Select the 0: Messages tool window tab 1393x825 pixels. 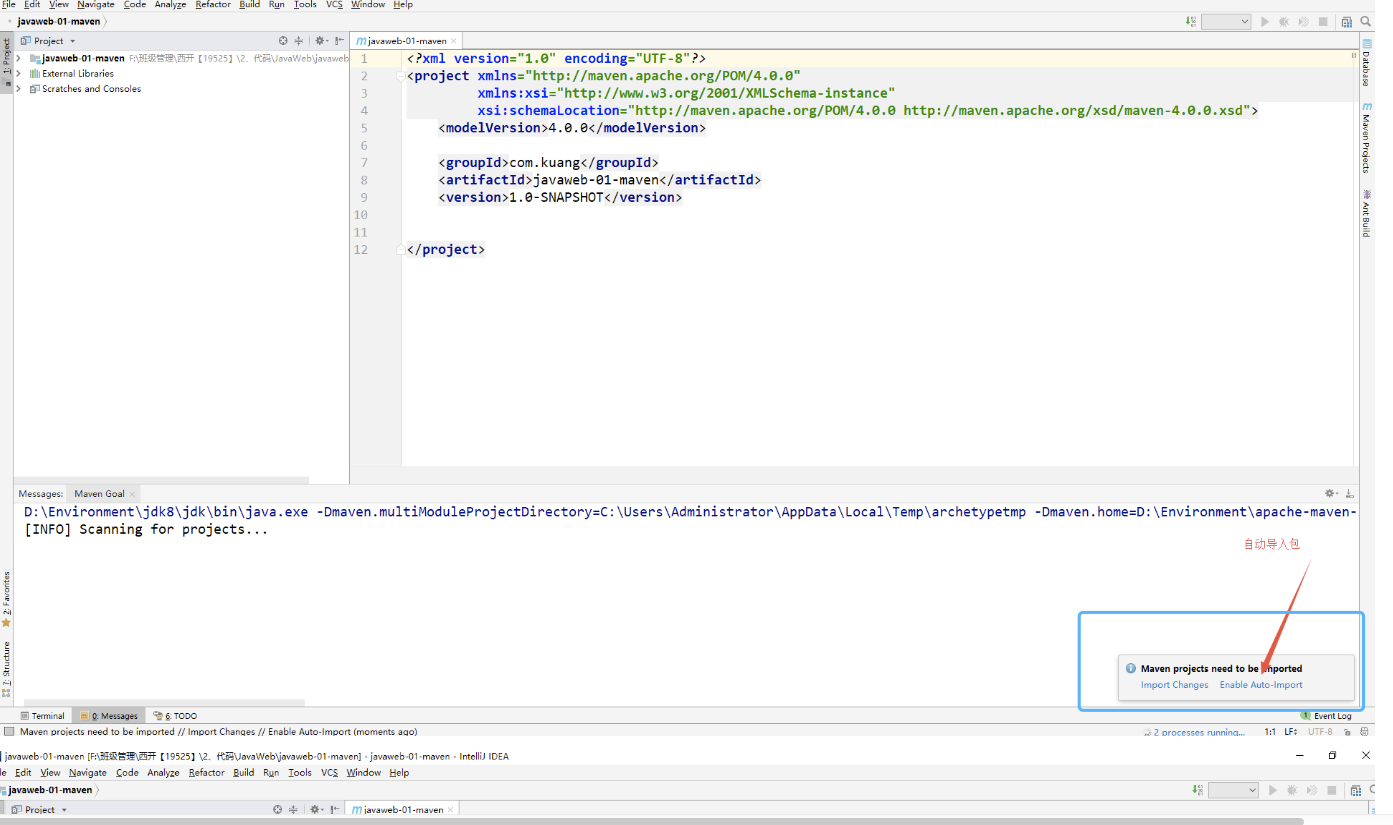[109, 716]
